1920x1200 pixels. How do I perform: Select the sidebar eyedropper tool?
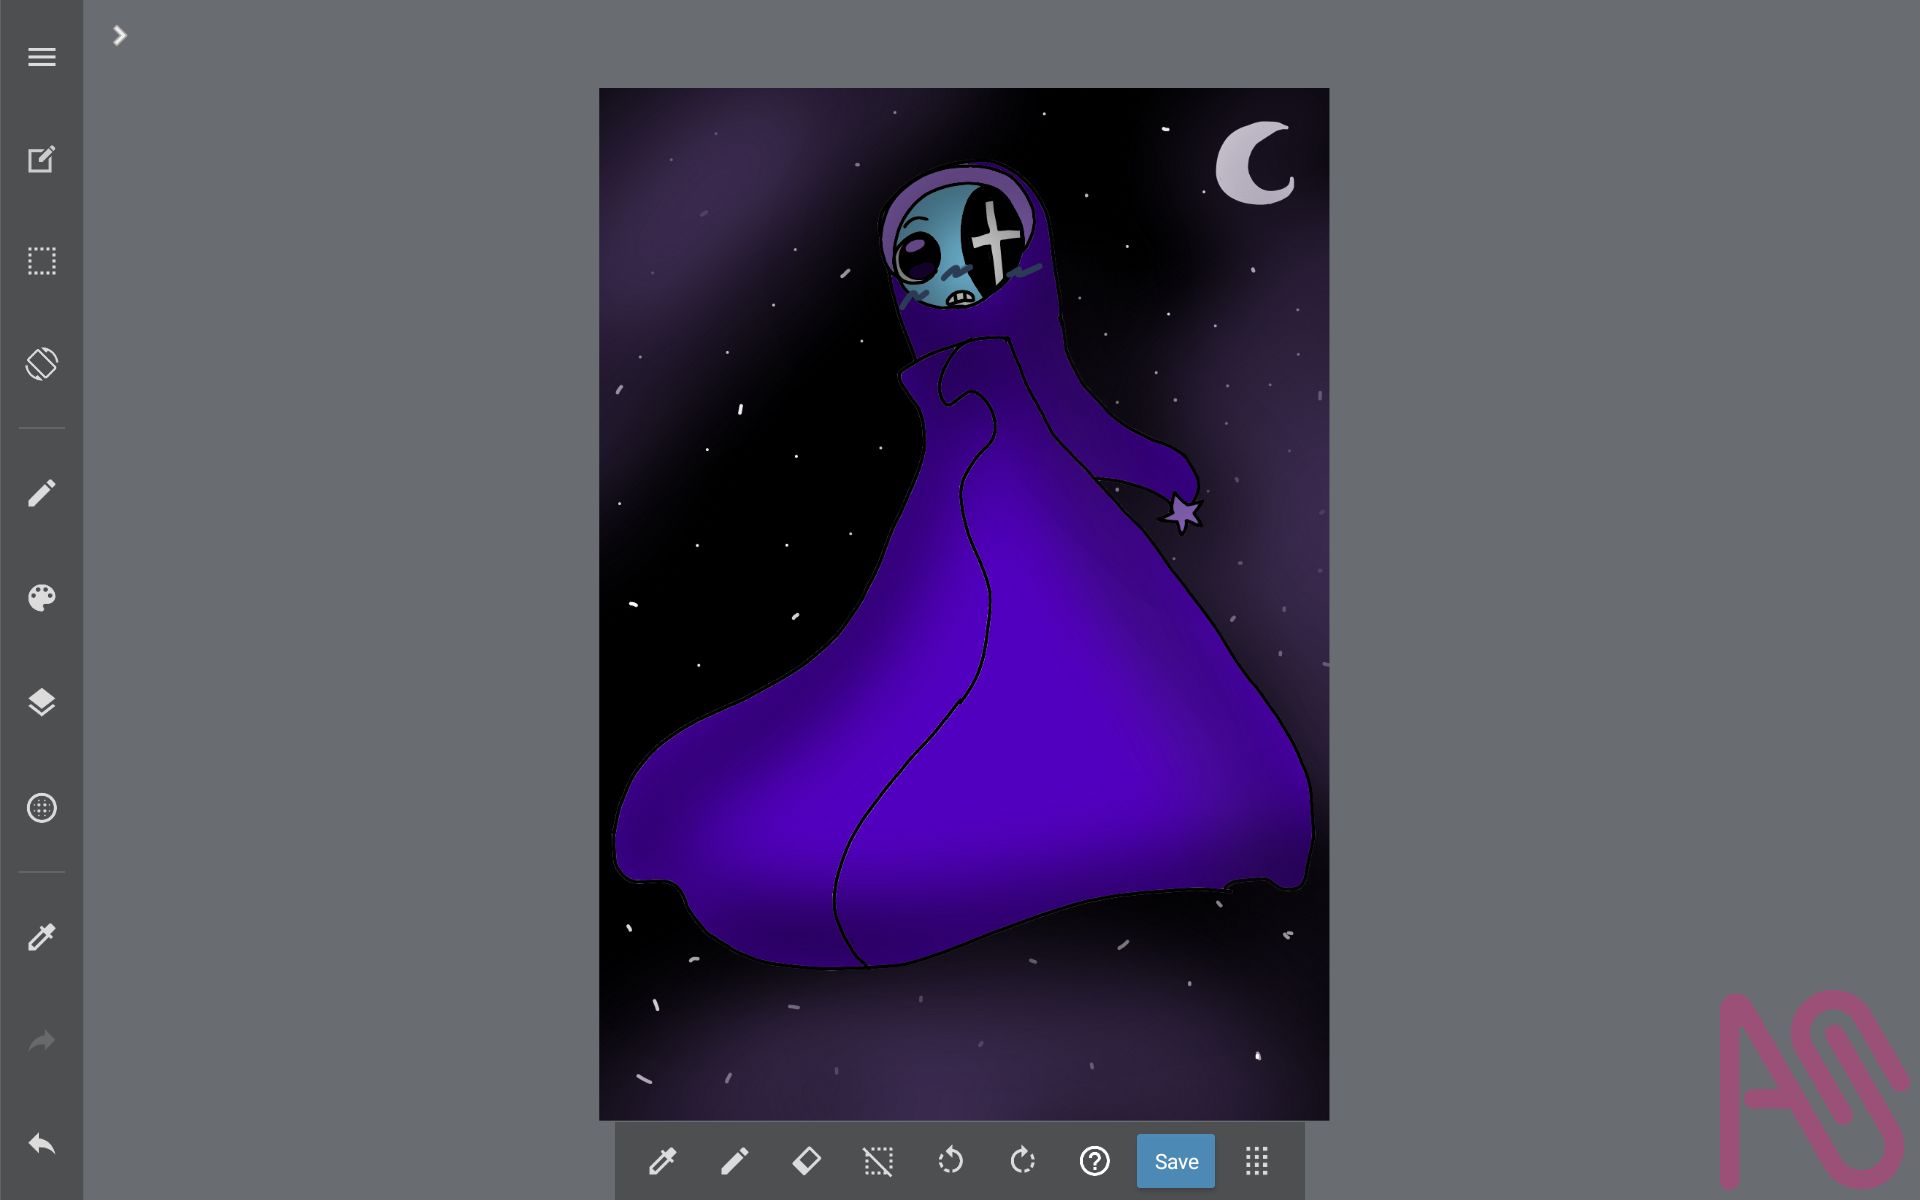pyautogui.click(x=41, y=937)
